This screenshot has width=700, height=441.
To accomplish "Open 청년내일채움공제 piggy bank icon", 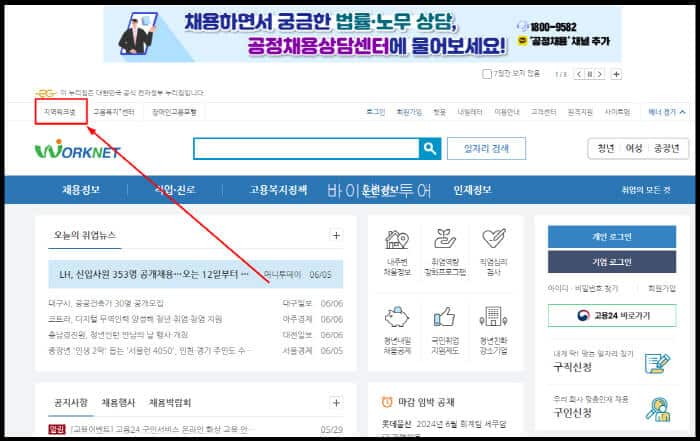I will 397,316.
